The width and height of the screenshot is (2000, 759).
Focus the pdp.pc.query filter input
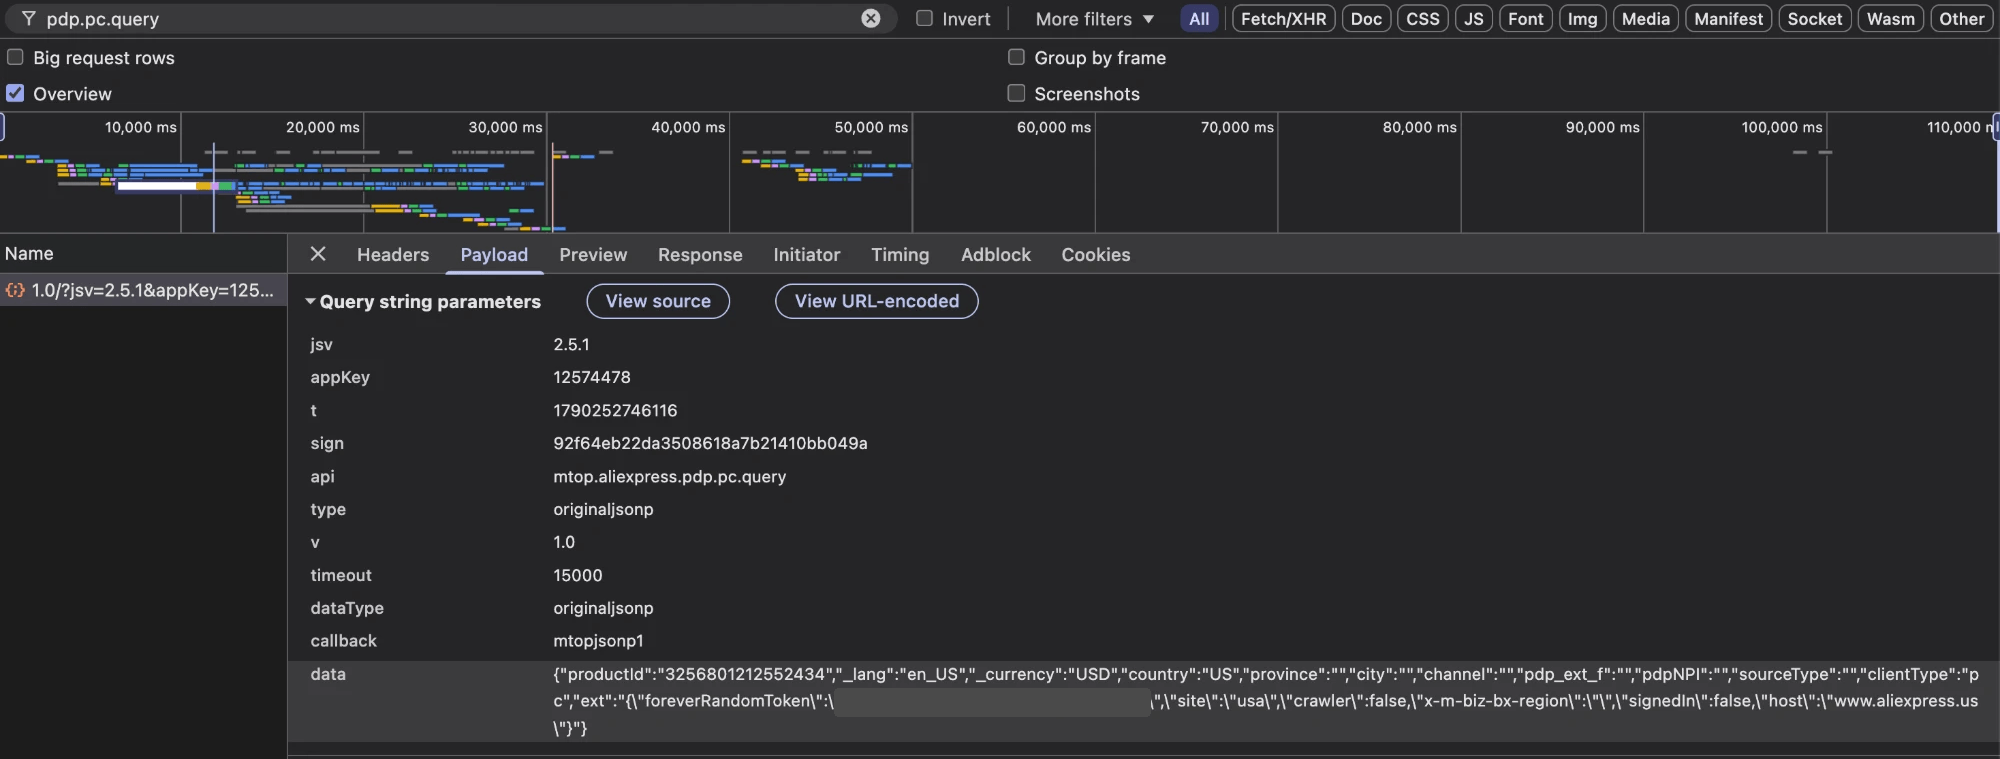point(450,18)
